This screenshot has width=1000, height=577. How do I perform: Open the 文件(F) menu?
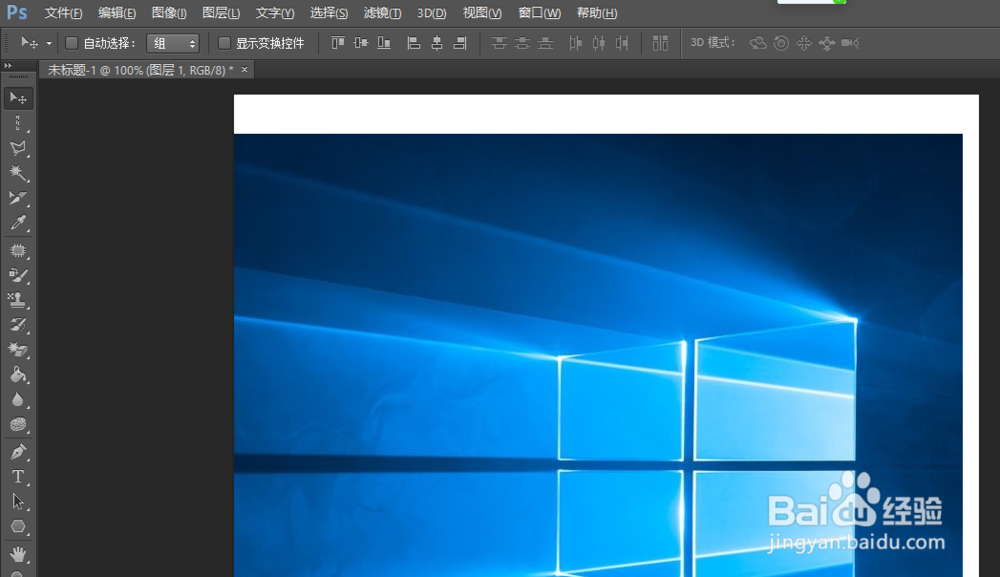(x=63, y=13)
